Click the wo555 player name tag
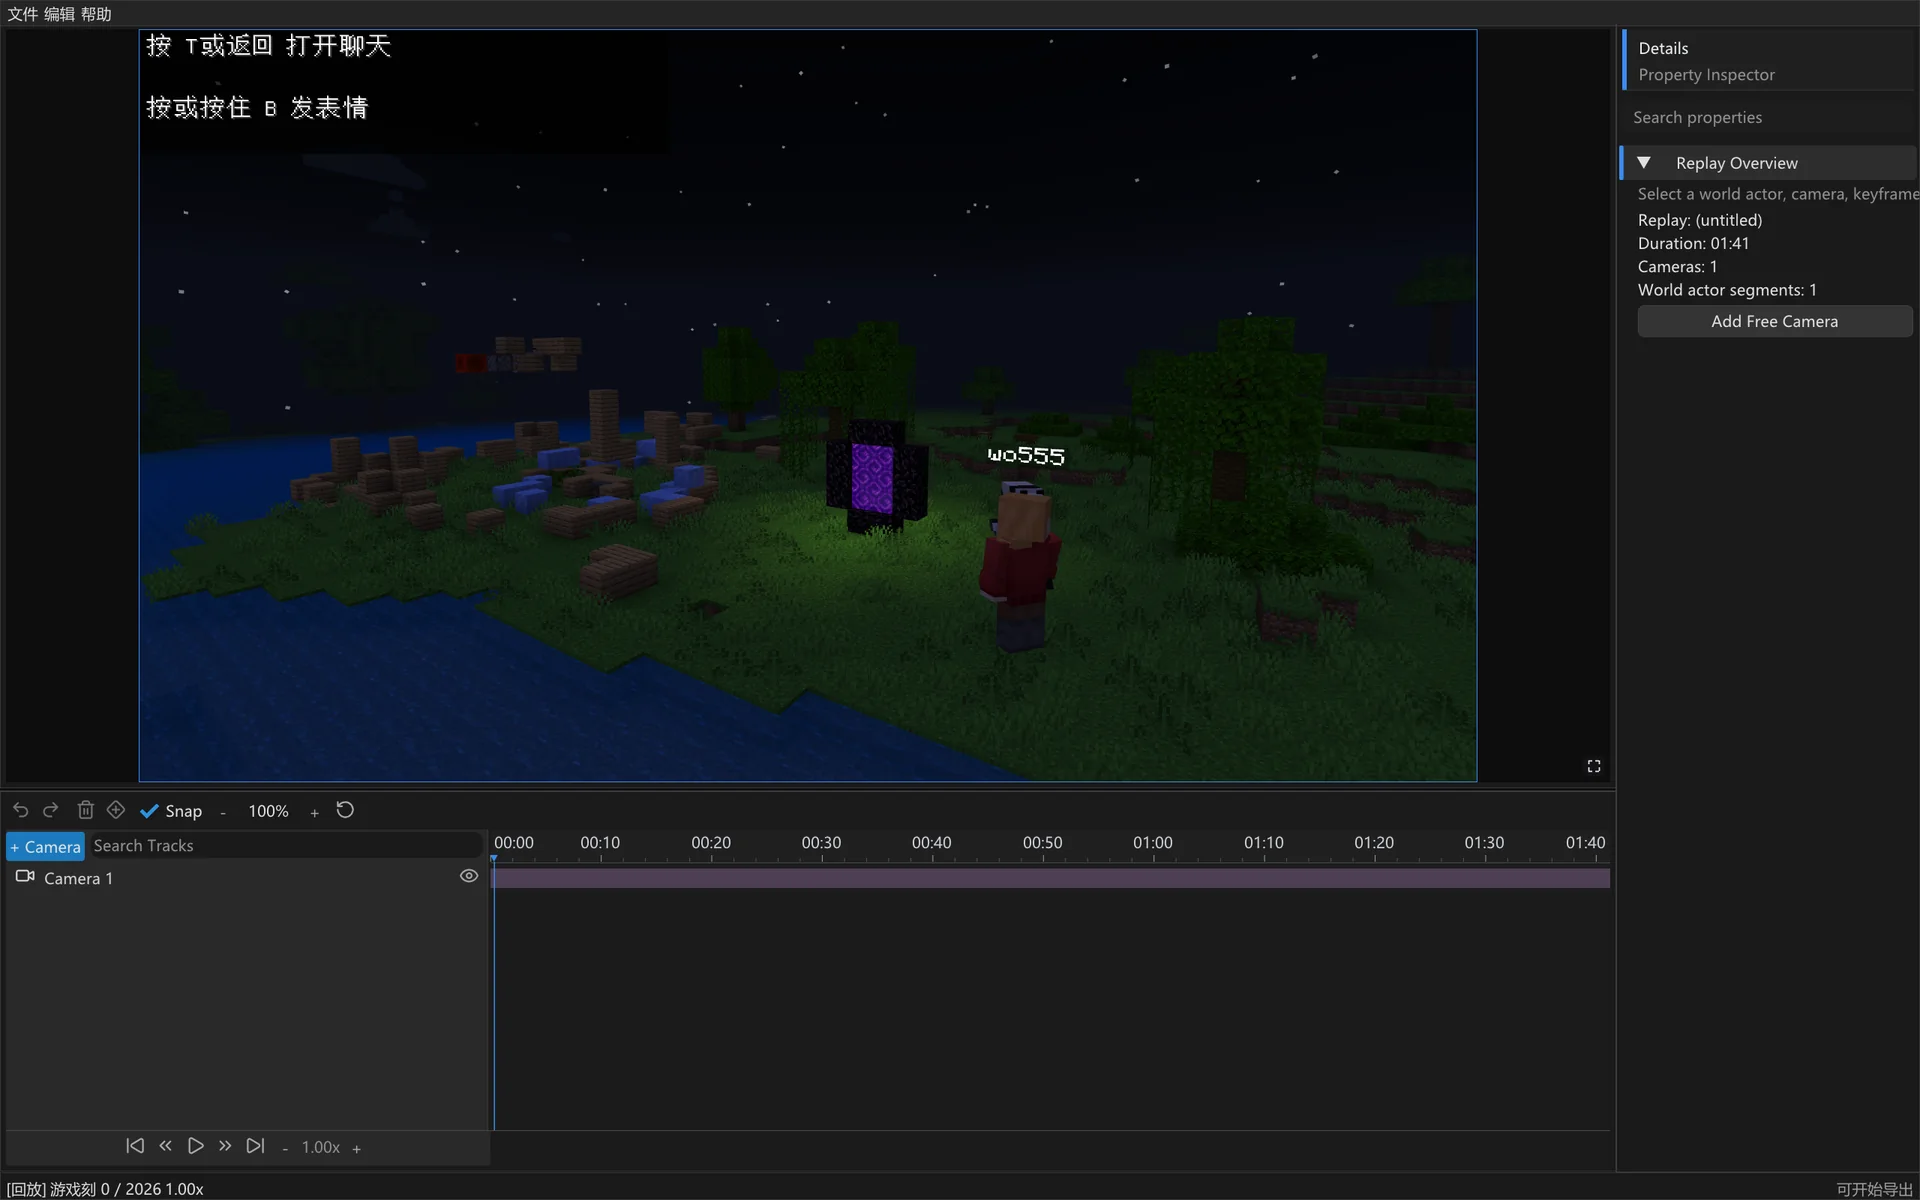Viewport: 1920px width, 1200px height. click(1026, 455)
